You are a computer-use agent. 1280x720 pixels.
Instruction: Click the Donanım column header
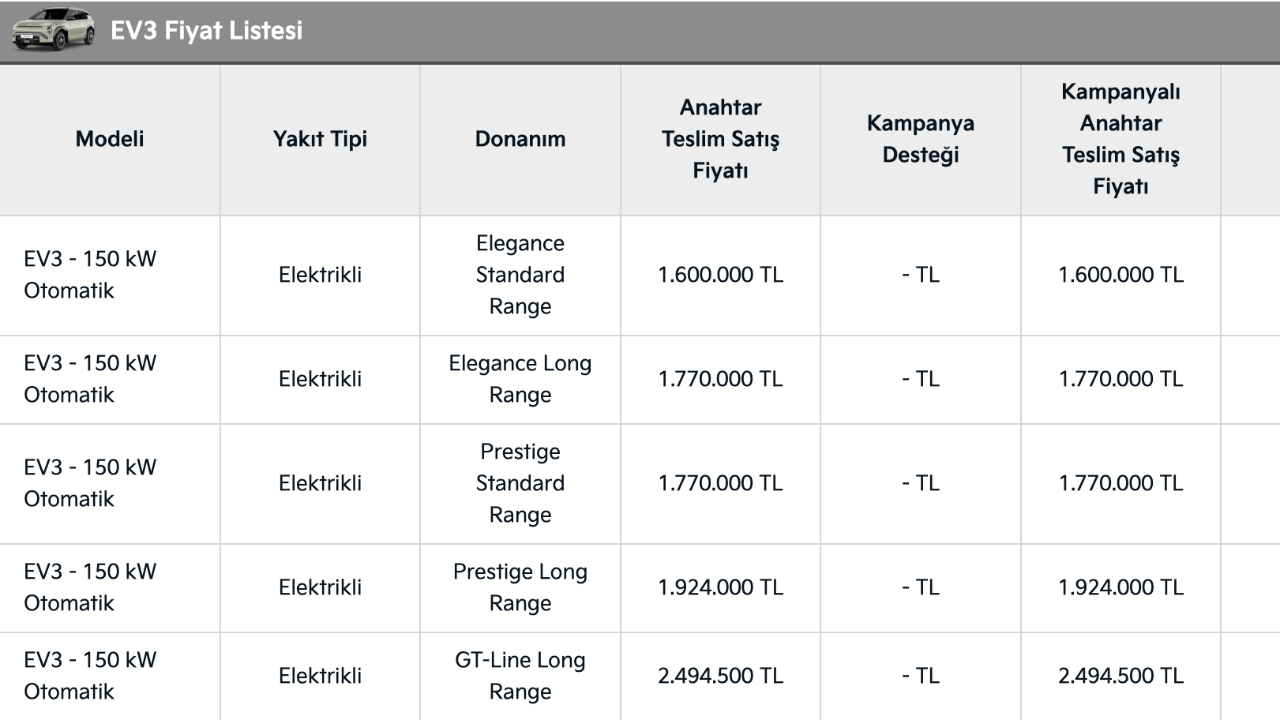(x=520, y=139)
